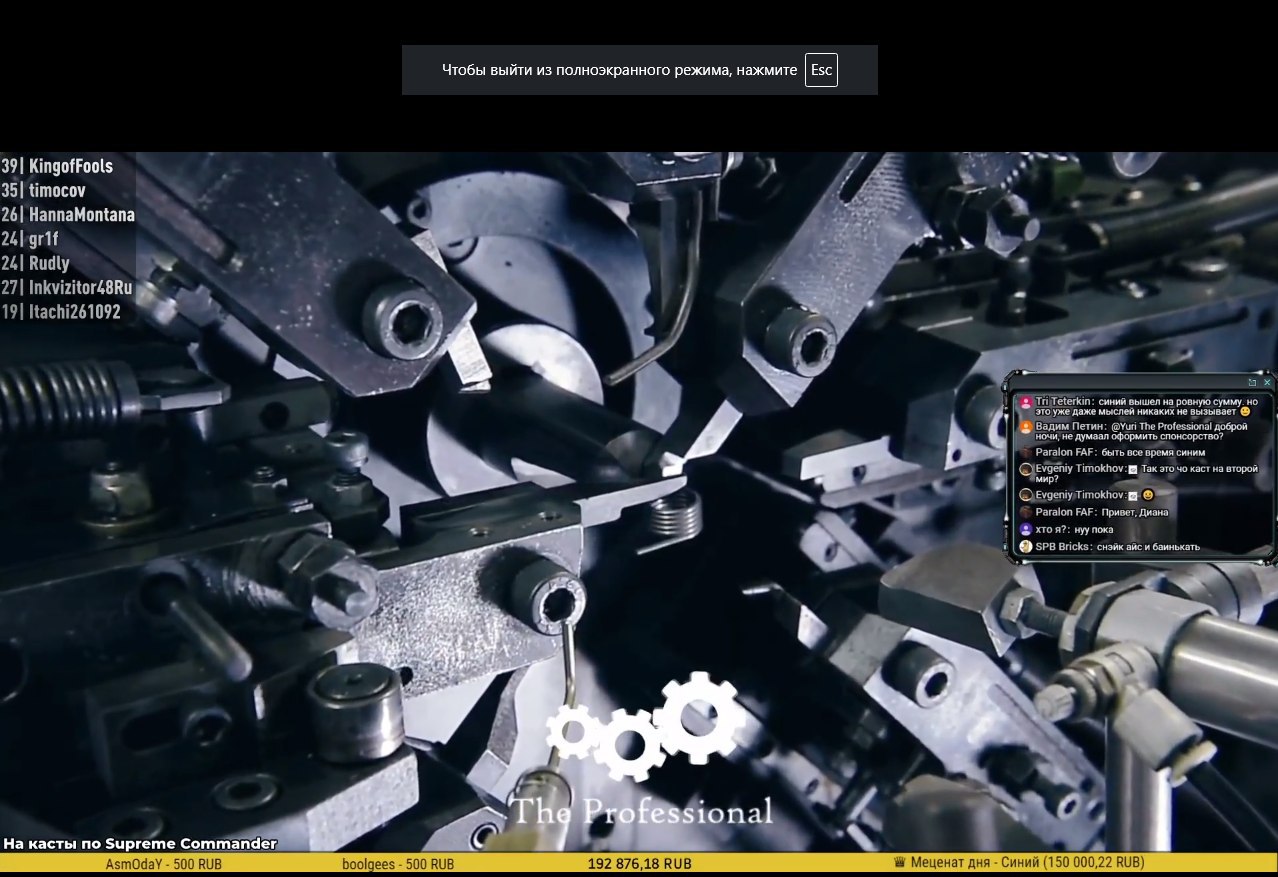Click chat username 'SPB Bricks'
The height and width of the screenshot is (877, 1278).
point(1061,547)
